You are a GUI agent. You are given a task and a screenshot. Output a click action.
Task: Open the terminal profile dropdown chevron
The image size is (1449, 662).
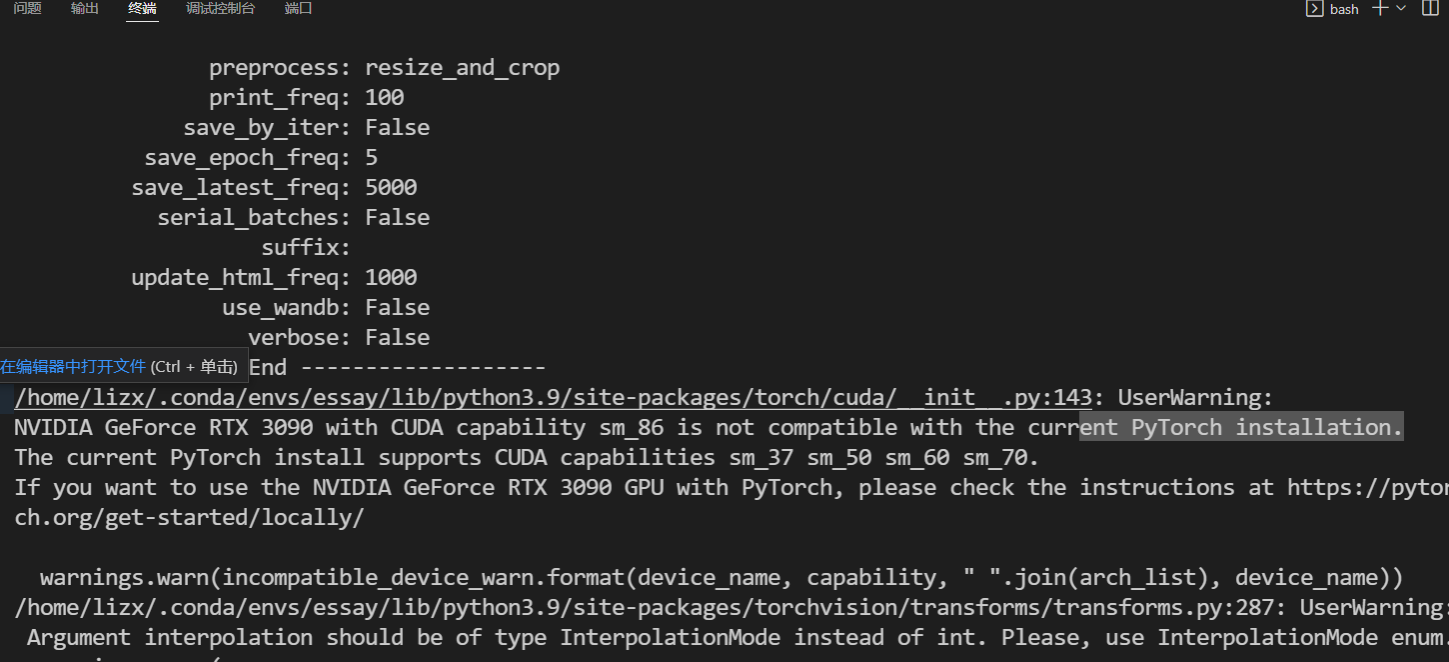tap(1401, 8)
